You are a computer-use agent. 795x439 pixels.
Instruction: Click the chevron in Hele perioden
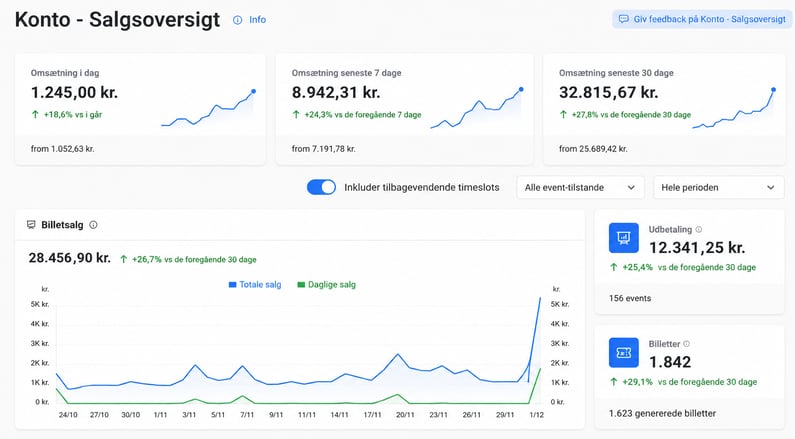(x=771, y=188)
